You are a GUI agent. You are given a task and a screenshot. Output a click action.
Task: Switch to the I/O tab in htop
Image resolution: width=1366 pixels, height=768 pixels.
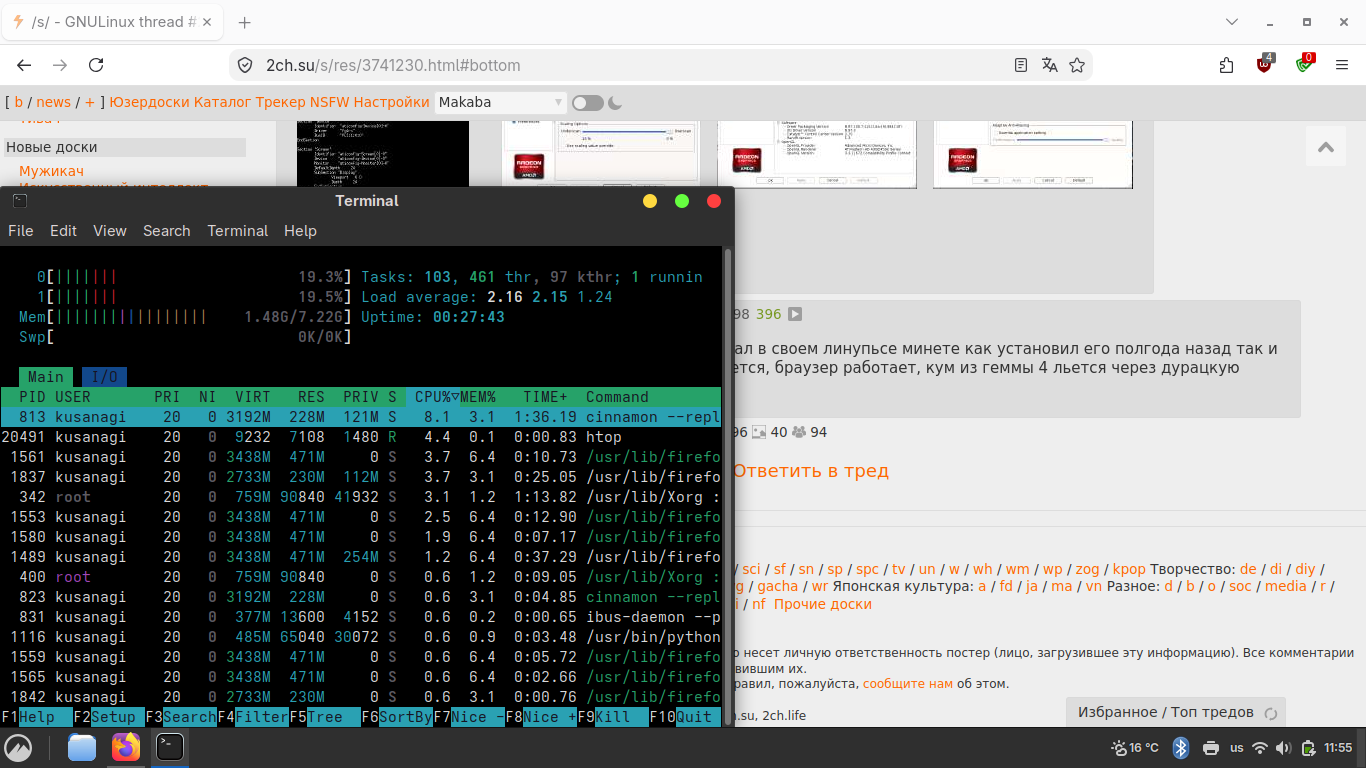pyautogui.click(x=104, y=377)
